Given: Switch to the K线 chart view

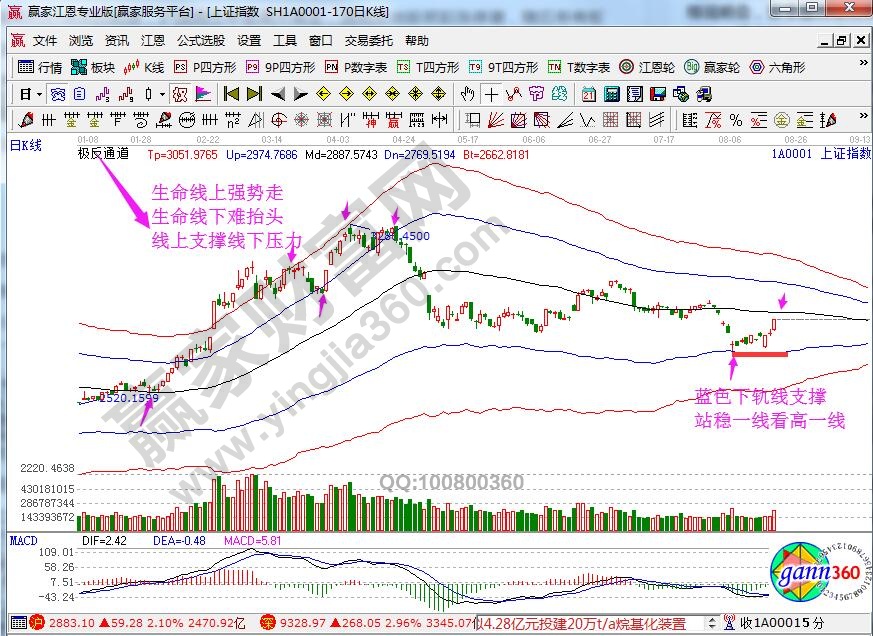Looking at the screenshot, I should pos(145,67).
